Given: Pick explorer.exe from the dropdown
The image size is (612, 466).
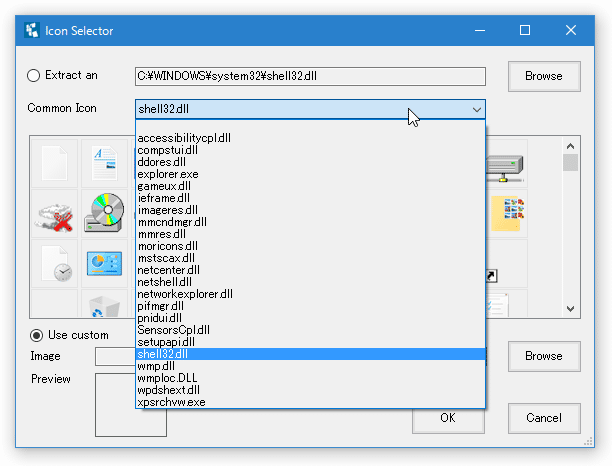Looking at the screenshot, I should [310, 174].
